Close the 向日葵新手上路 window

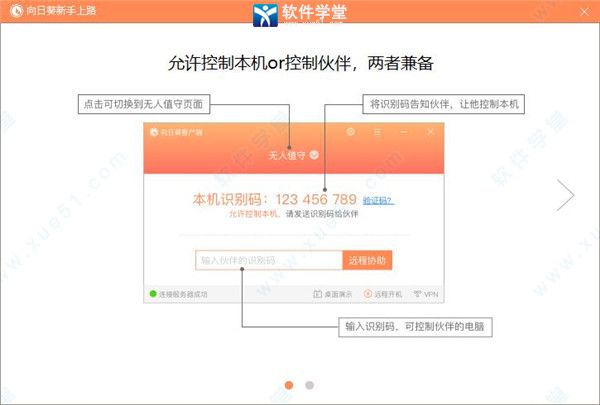click(x=584, y=12)
